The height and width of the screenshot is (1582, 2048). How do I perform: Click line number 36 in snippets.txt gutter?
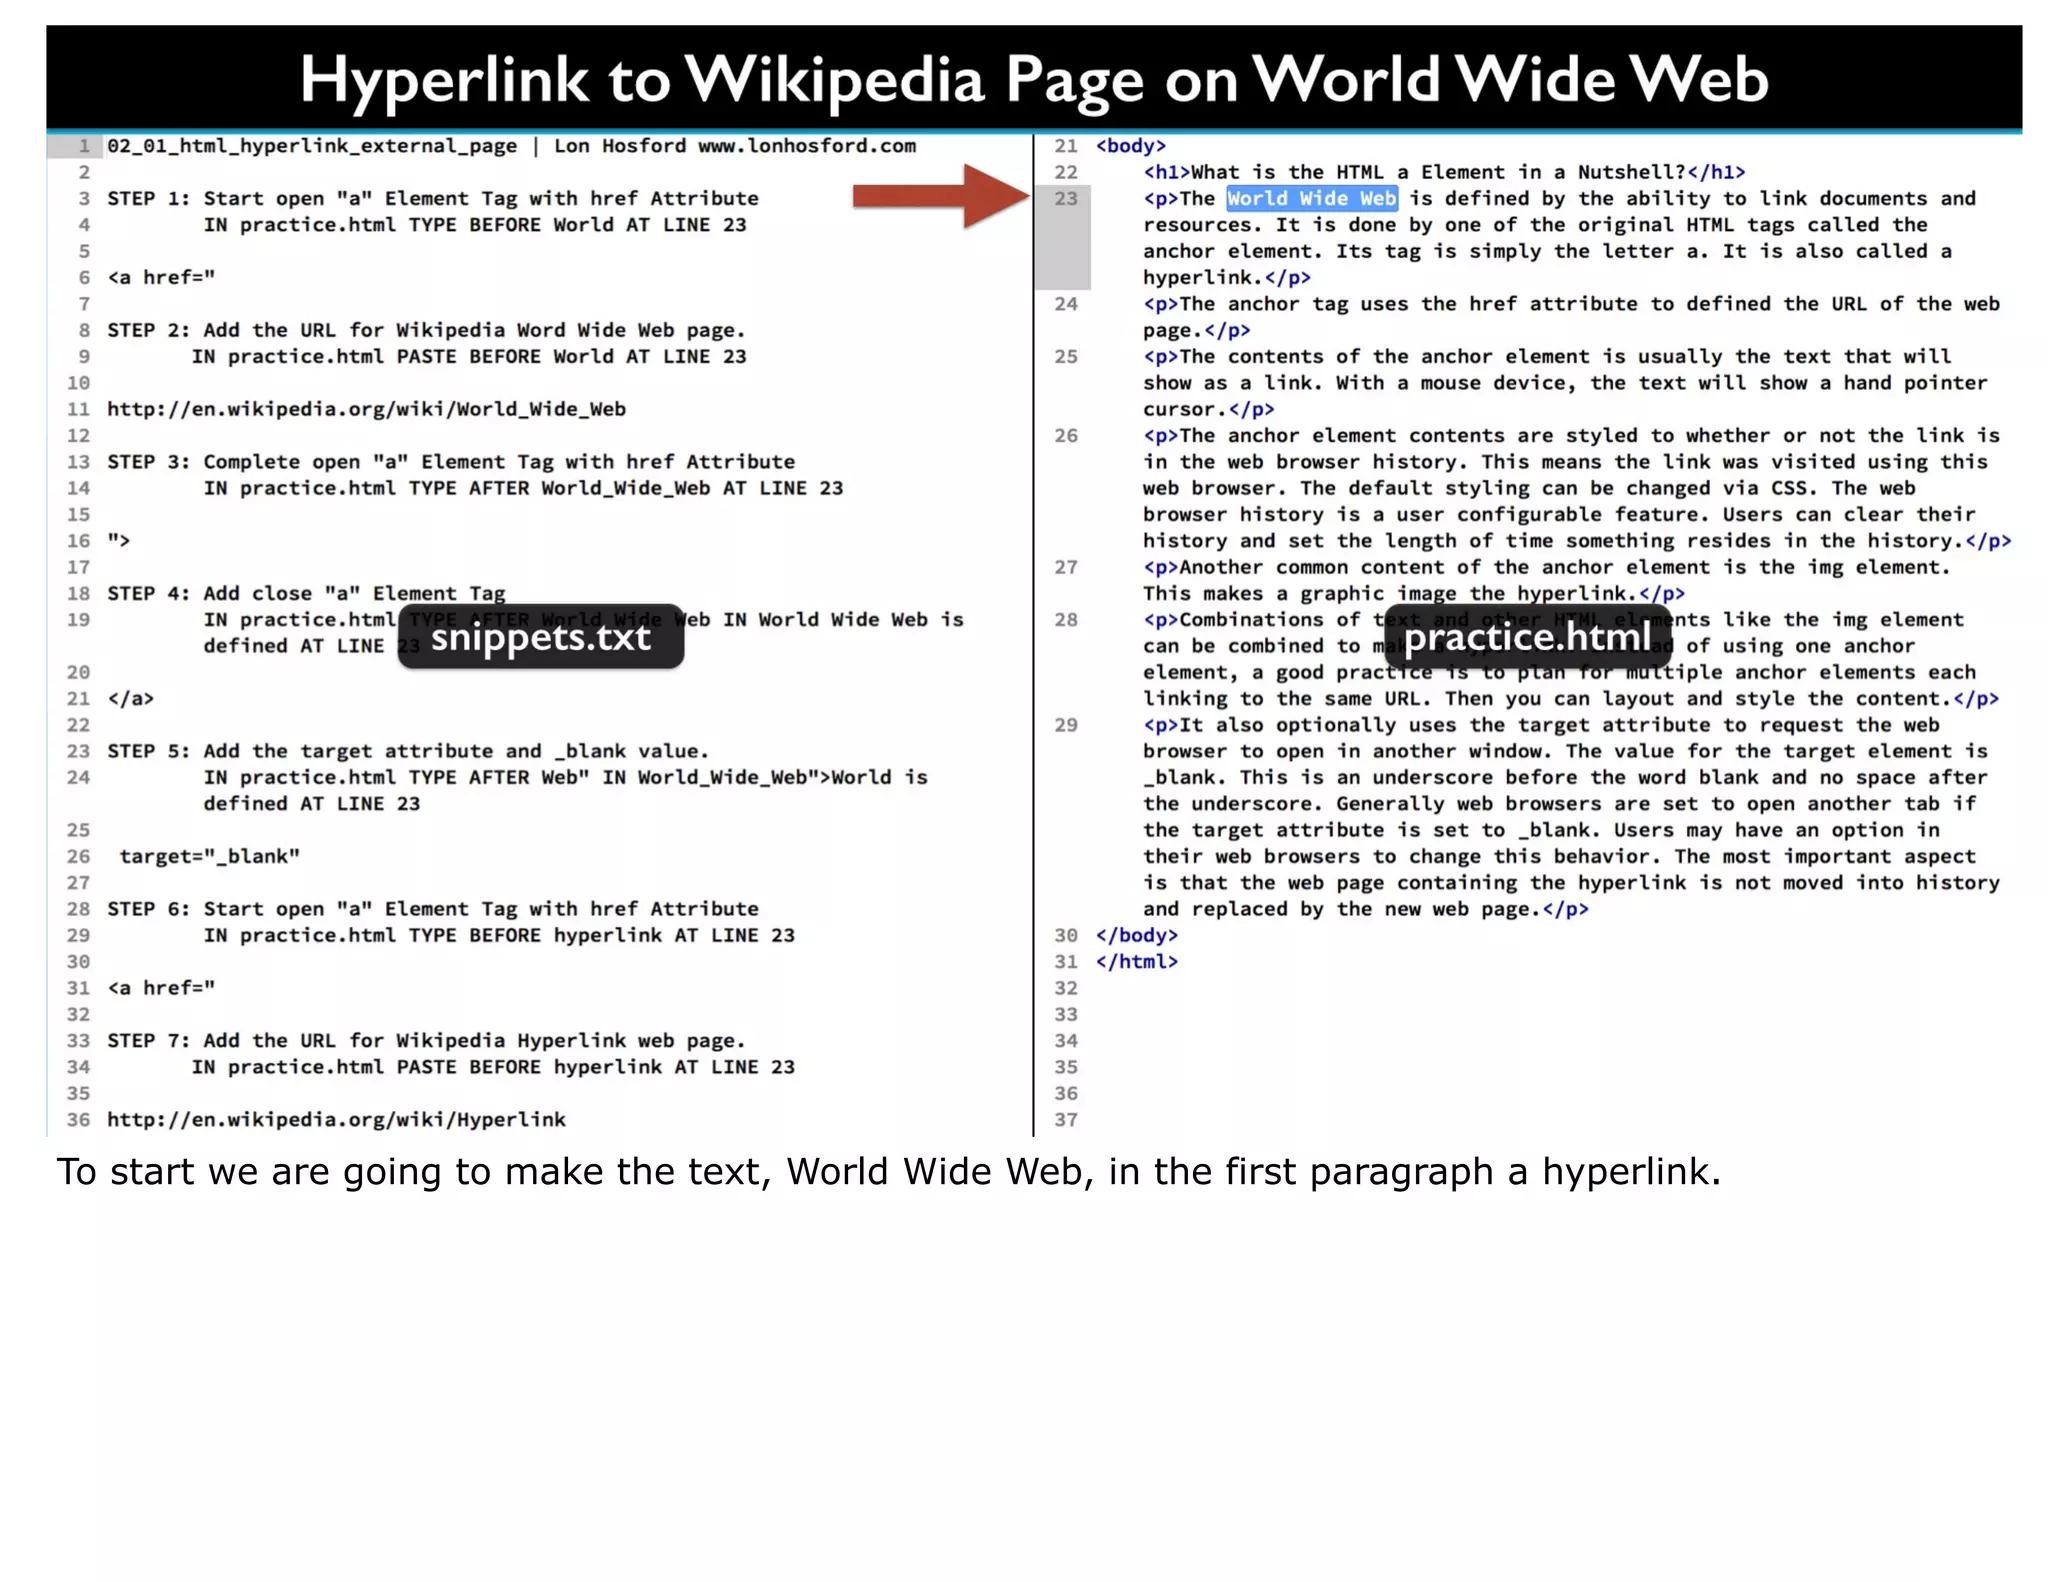point(78,1119)
